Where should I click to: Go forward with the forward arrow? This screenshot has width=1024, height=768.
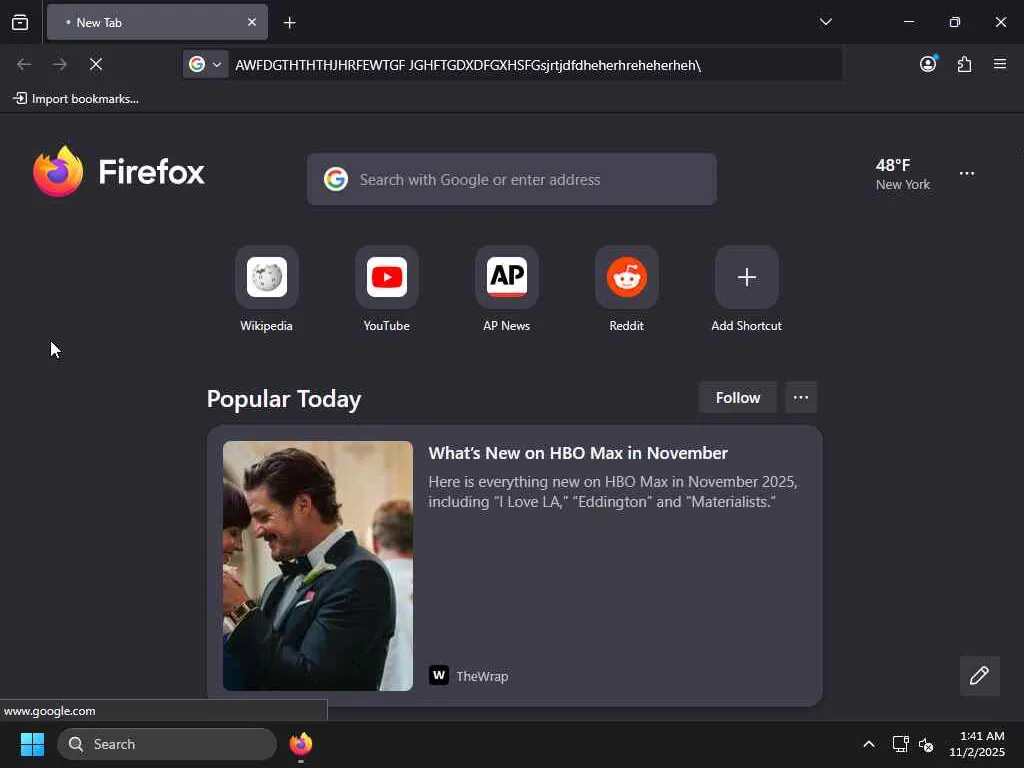pyautogui.click(x=60, y=64)
